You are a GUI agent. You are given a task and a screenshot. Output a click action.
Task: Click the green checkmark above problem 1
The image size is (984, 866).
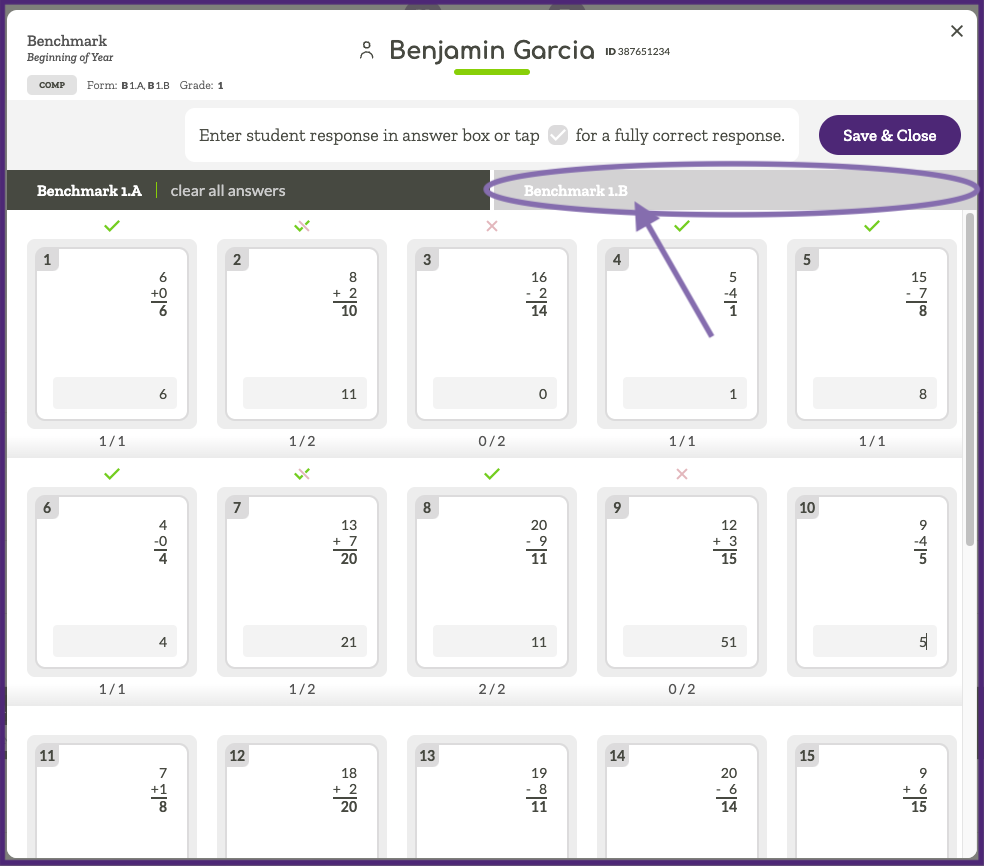[x=112, y=227]
